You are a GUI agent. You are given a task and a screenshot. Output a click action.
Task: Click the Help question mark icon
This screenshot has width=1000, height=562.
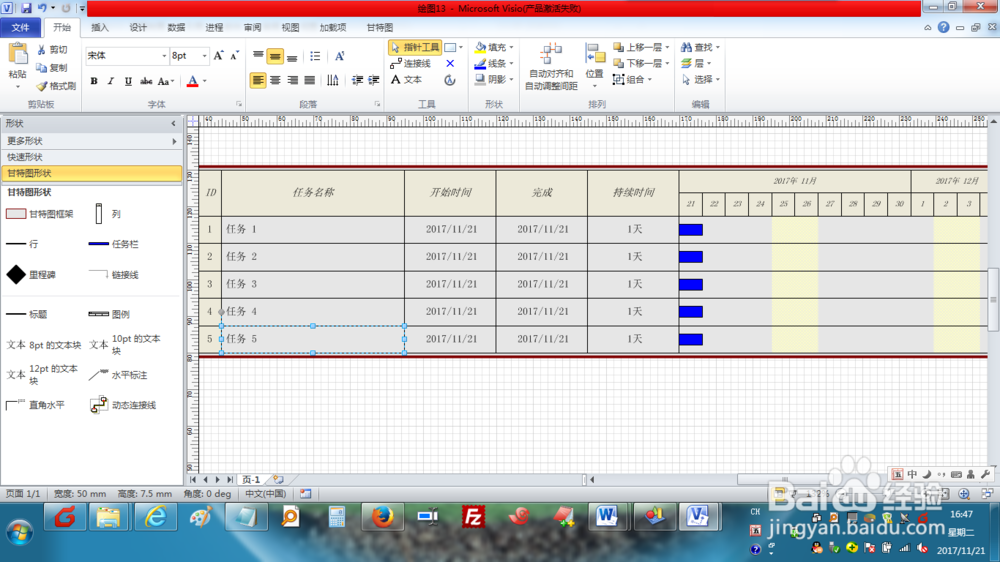point(943,27)
